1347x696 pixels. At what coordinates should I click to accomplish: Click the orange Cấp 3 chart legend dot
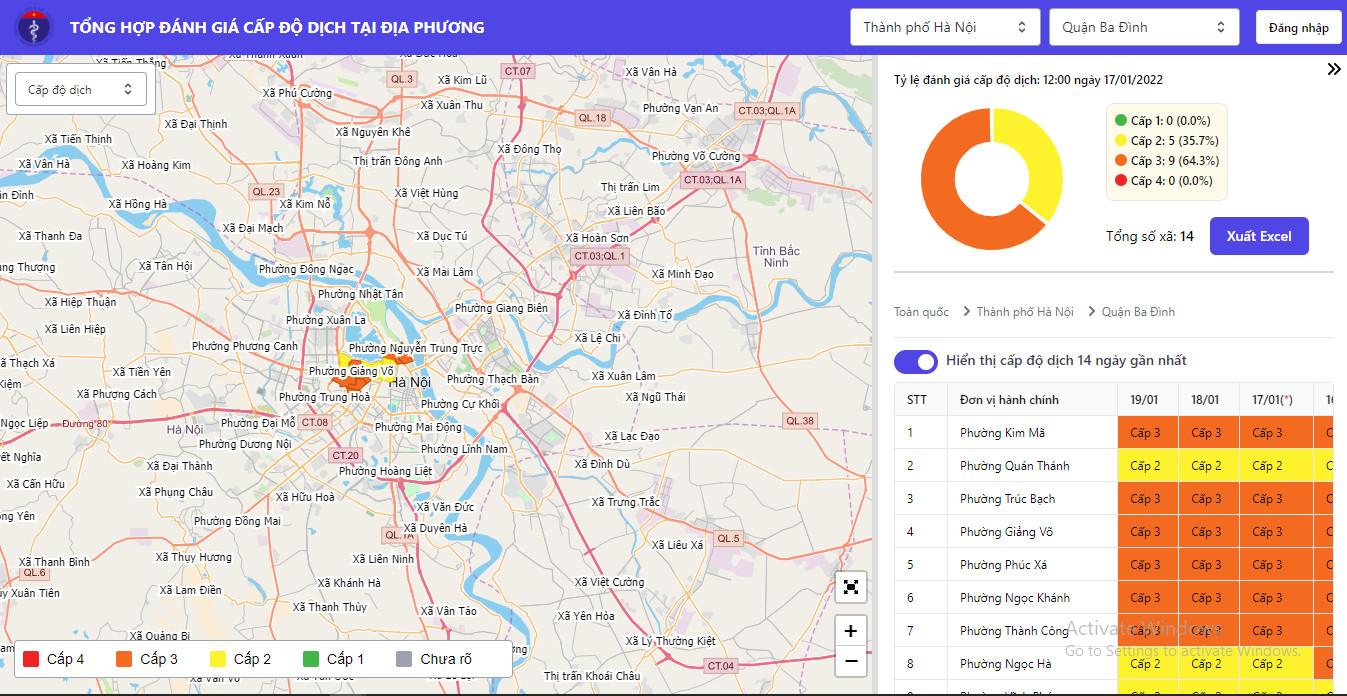tap(1121, 161)
